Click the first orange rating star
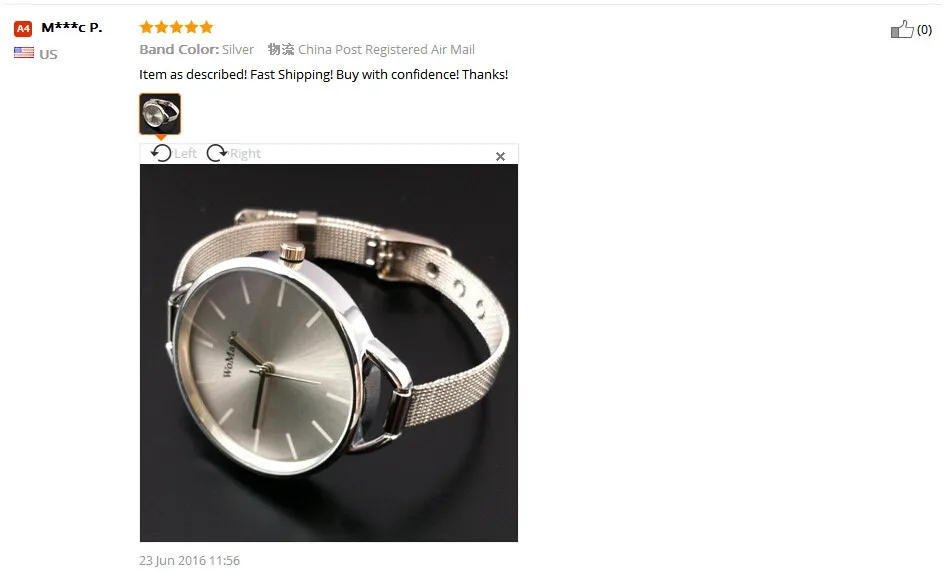Image resolution: width=945 pixels, height=572 pixels. click(x=146, y=27)
